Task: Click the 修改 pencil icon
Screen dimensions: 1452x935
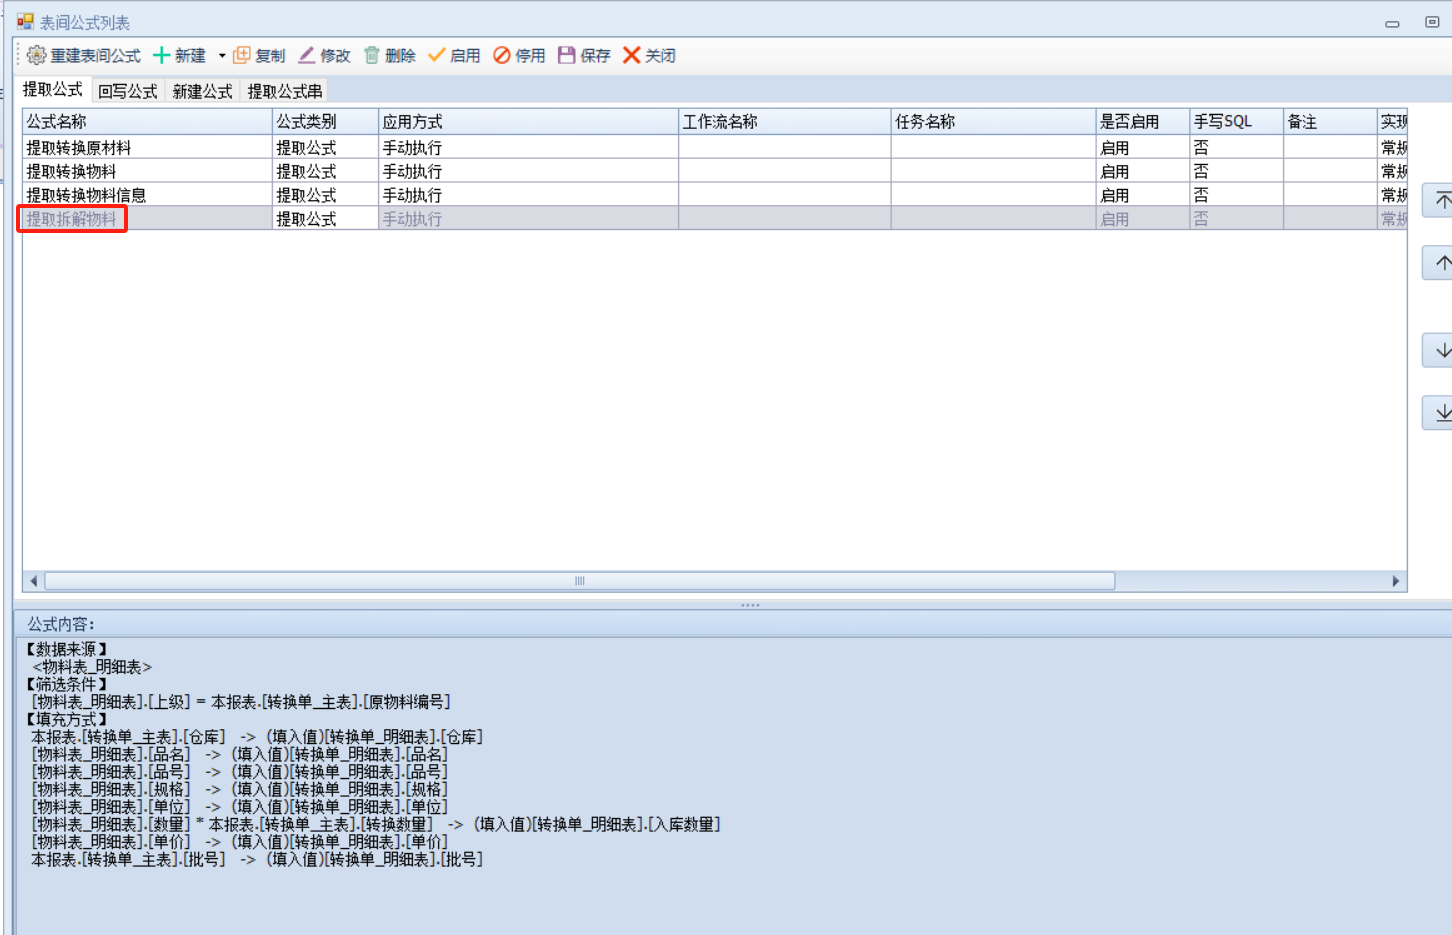Action: tap(307, 55)
